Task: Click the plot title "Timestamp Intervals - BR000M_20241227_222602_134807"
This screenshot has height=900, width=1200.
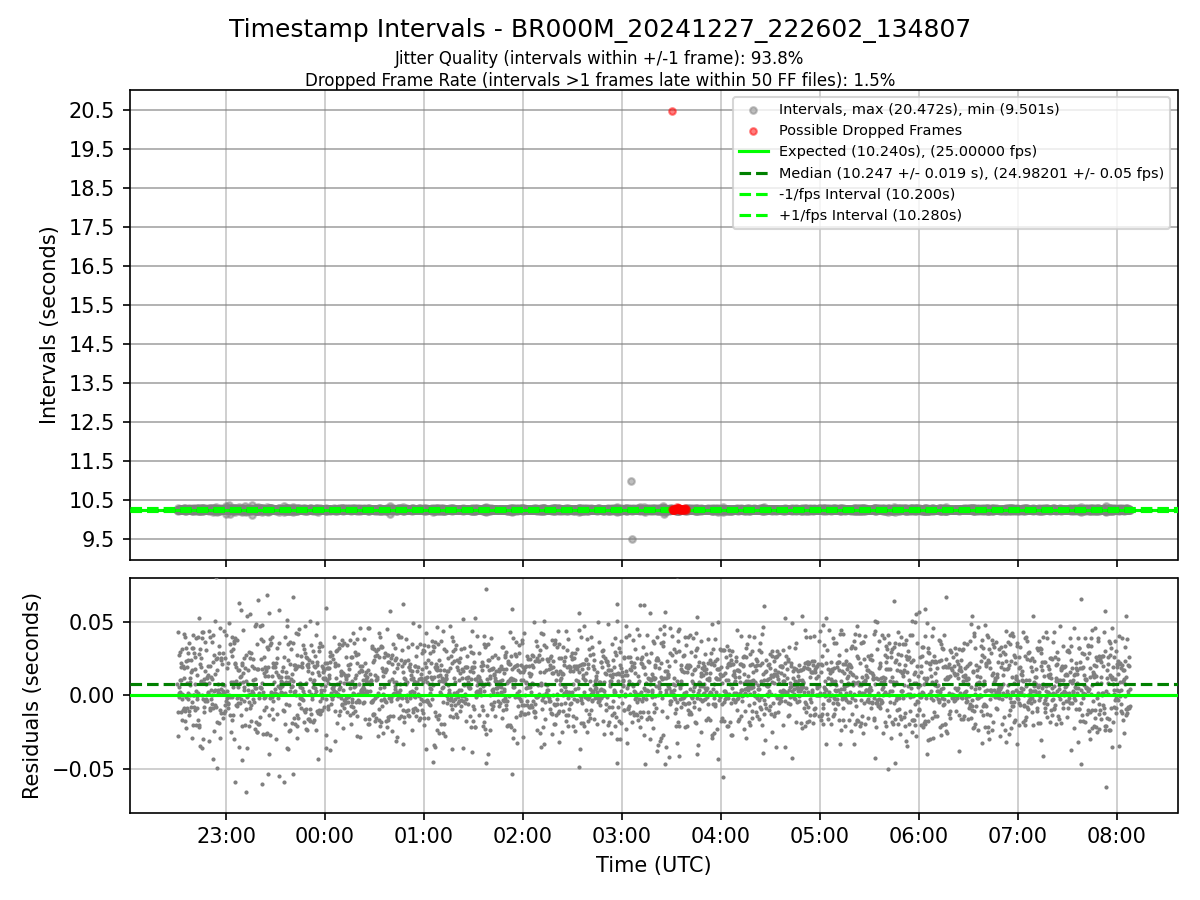Action: (600, 29)
